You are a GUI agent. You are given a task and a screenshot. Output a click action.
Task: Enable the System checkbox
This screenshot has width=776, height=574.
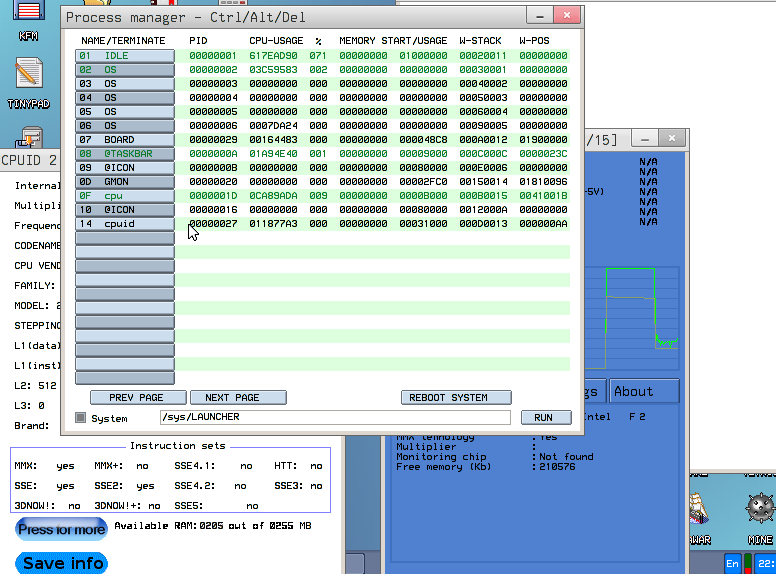tap(81, 418)
